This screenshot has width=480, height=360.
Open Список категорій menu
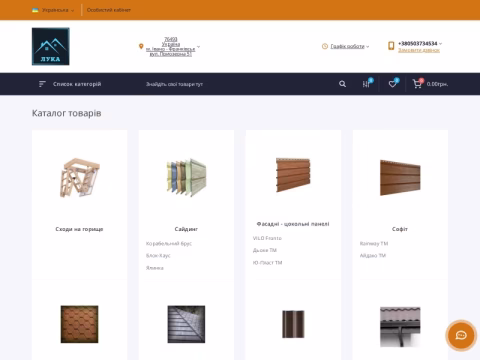point(77,84)
